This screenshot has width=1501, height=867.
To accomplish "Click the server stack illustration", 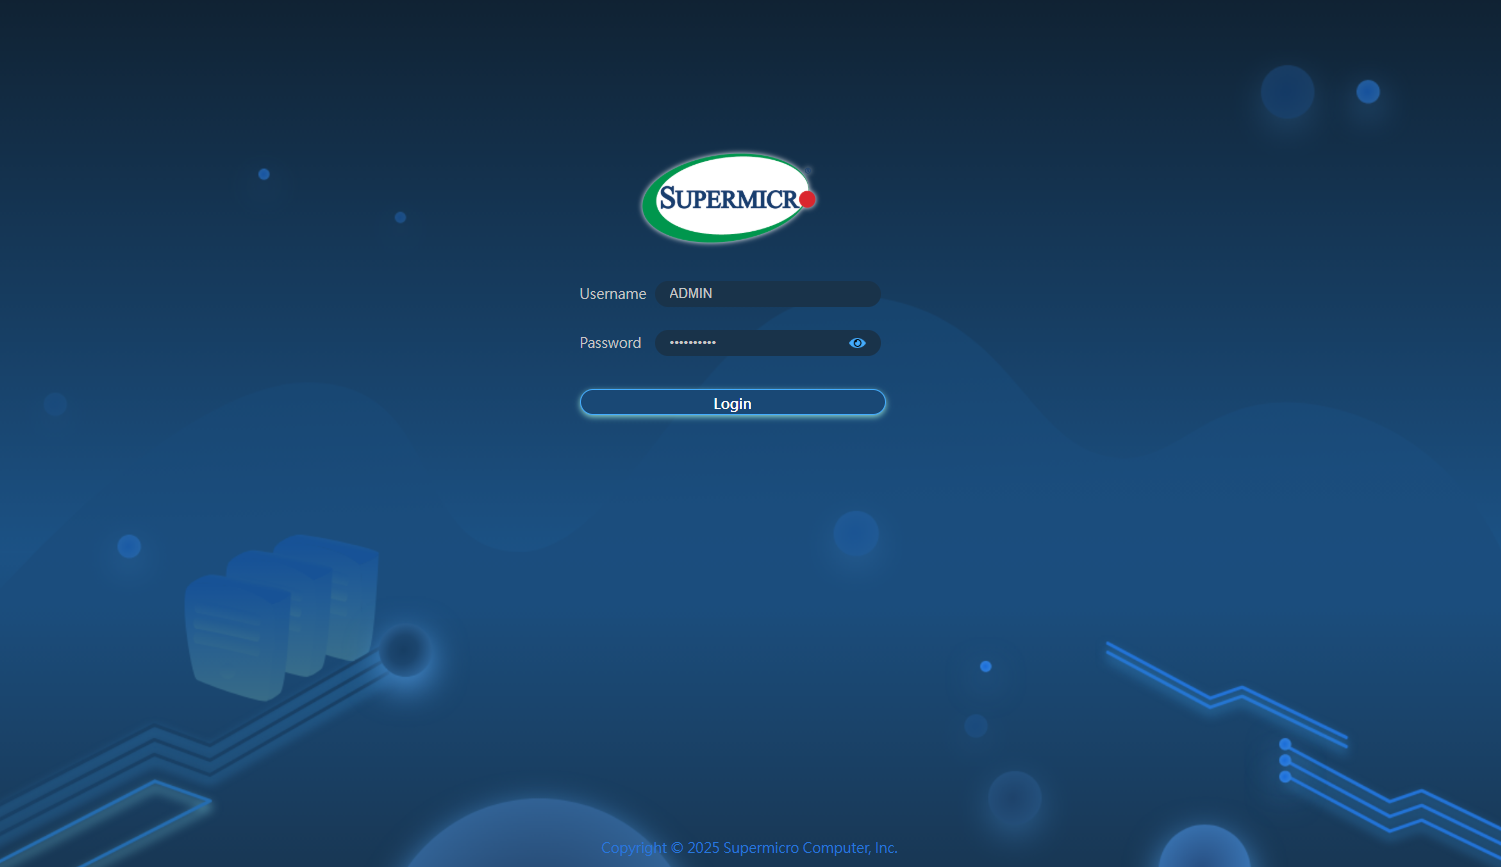I will 280,615.
